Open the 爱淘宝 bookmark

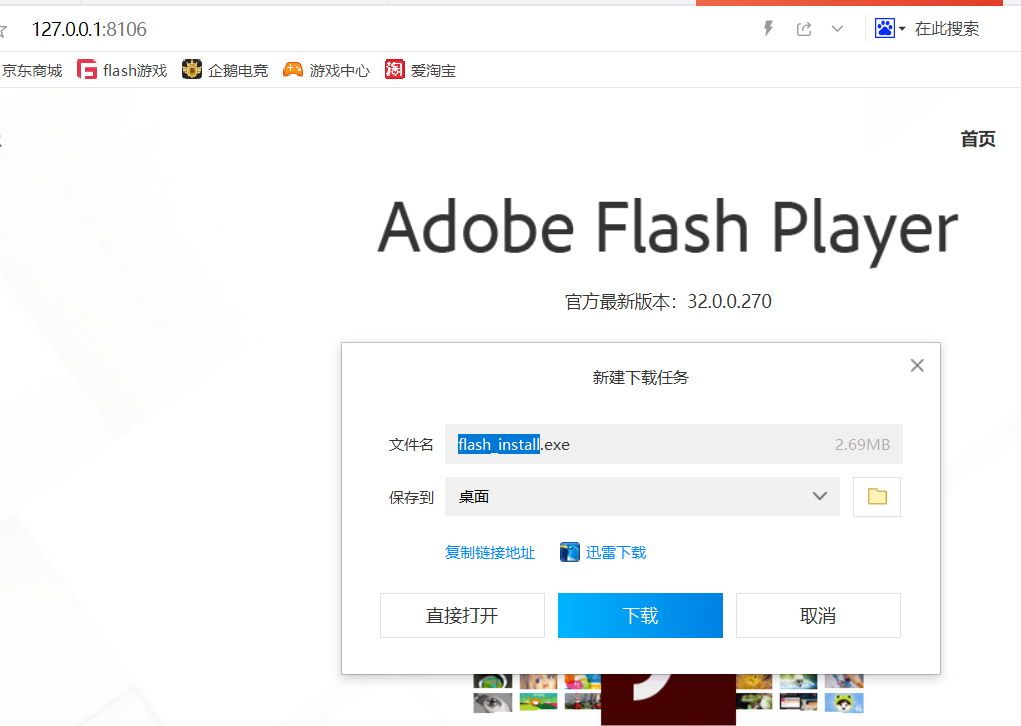(421, 70)
